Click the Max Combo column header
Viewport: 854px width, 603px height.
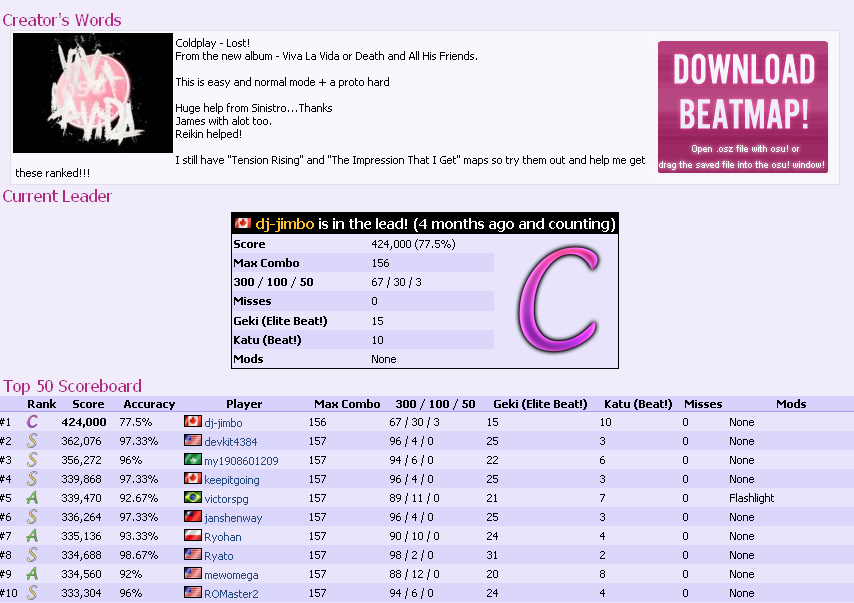click(x=347, y=404)
